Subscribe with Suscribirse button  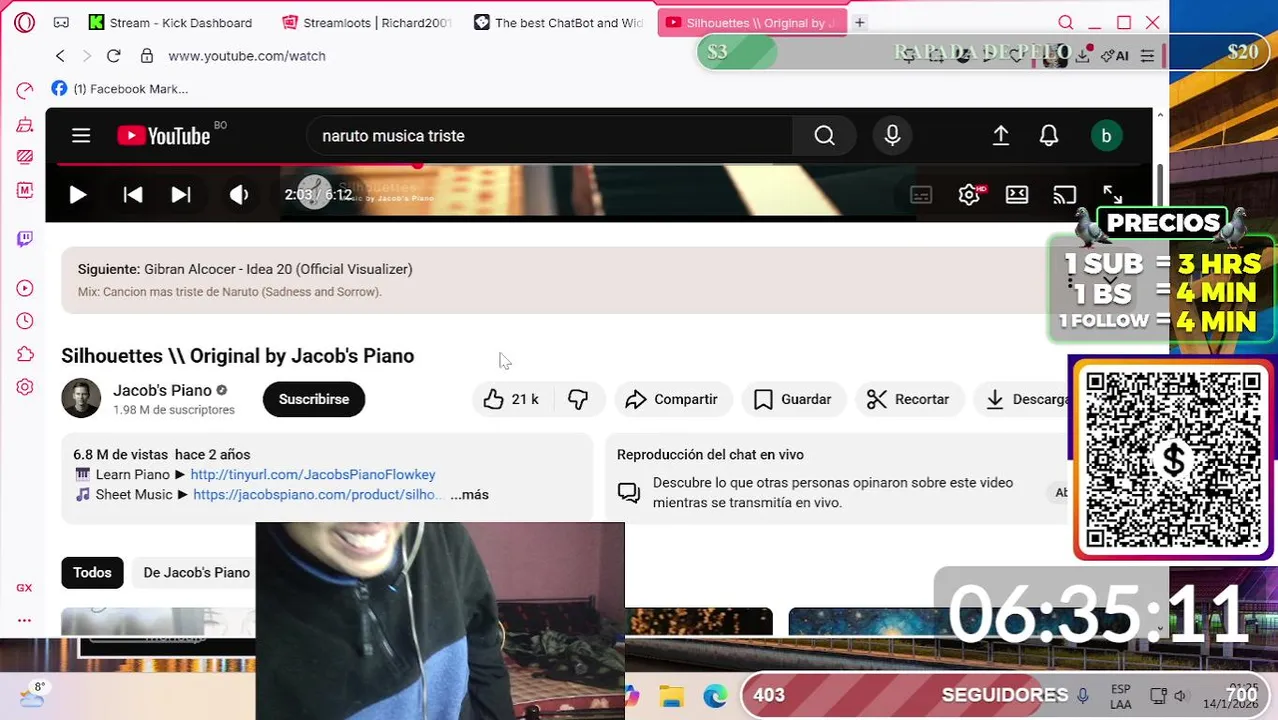[314, 399]
